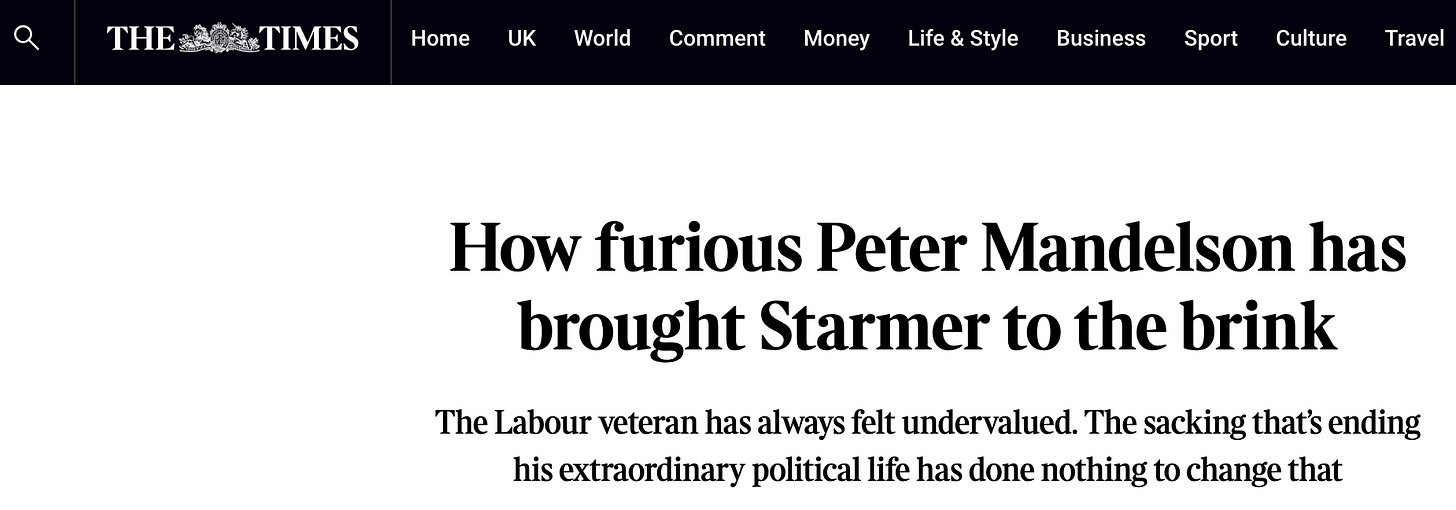This screenshot has width=1456, height=510.
Task: Open the Comment section
Action: point(717,38)
